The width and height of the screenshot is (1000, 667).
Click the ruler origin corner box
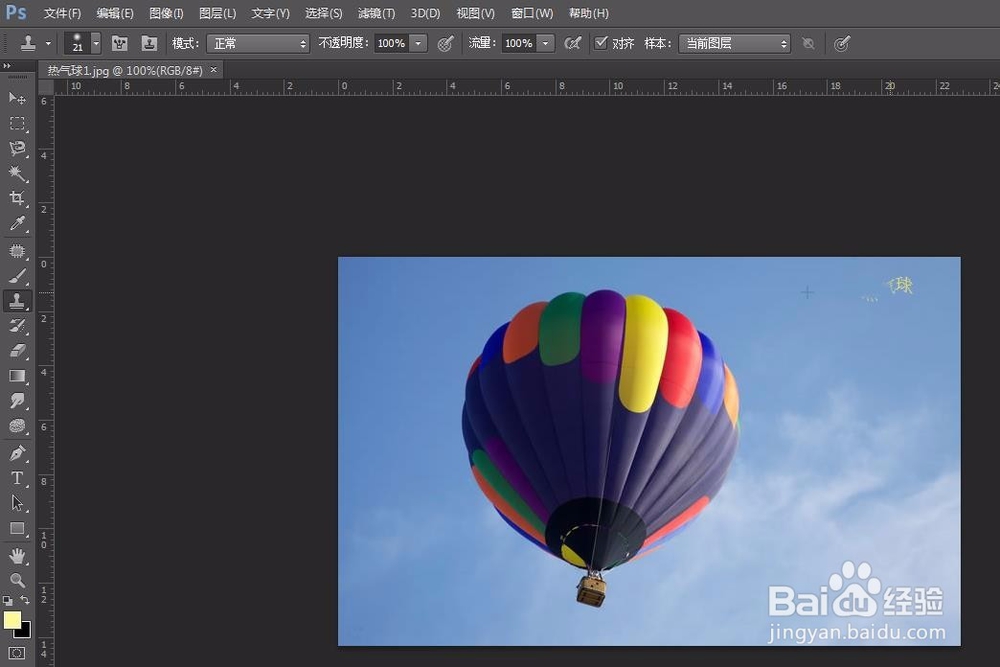[x=46, y=87]
